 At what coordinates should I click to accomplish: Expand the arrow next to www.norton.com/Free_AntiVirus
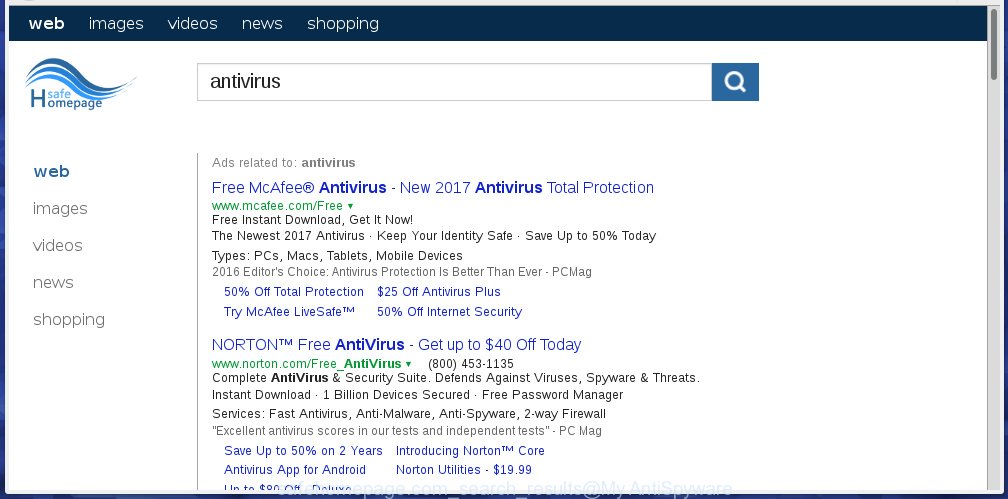tap(409, 364)
